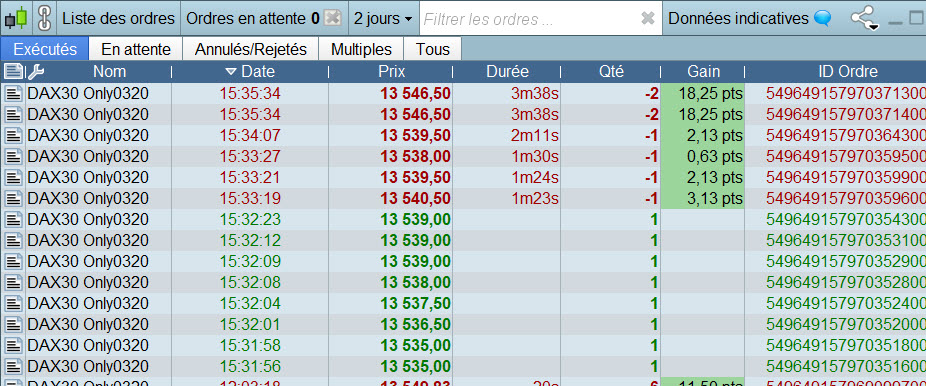Clear the order filter field
Image resolution: width=926 pixels, height=386 pixels.
pyautogui.click(x=648, y=19)
